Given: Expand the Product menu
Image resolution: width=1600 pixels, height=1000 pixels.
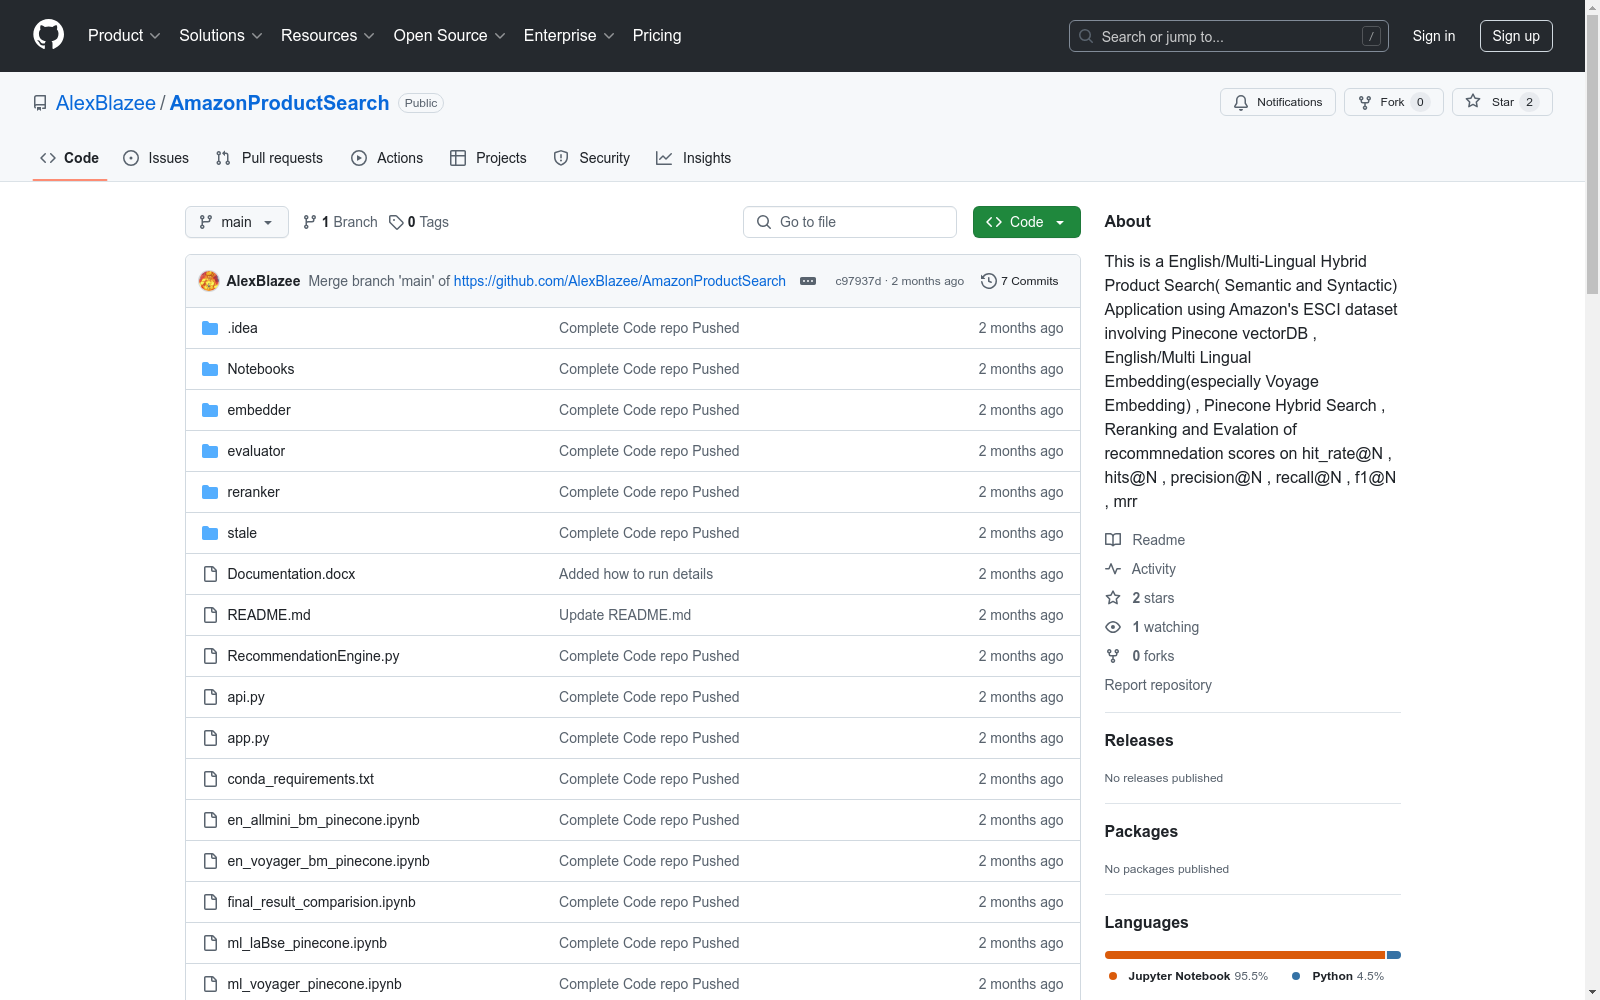Looking at the screenshot, I should (x=124, y=36).
